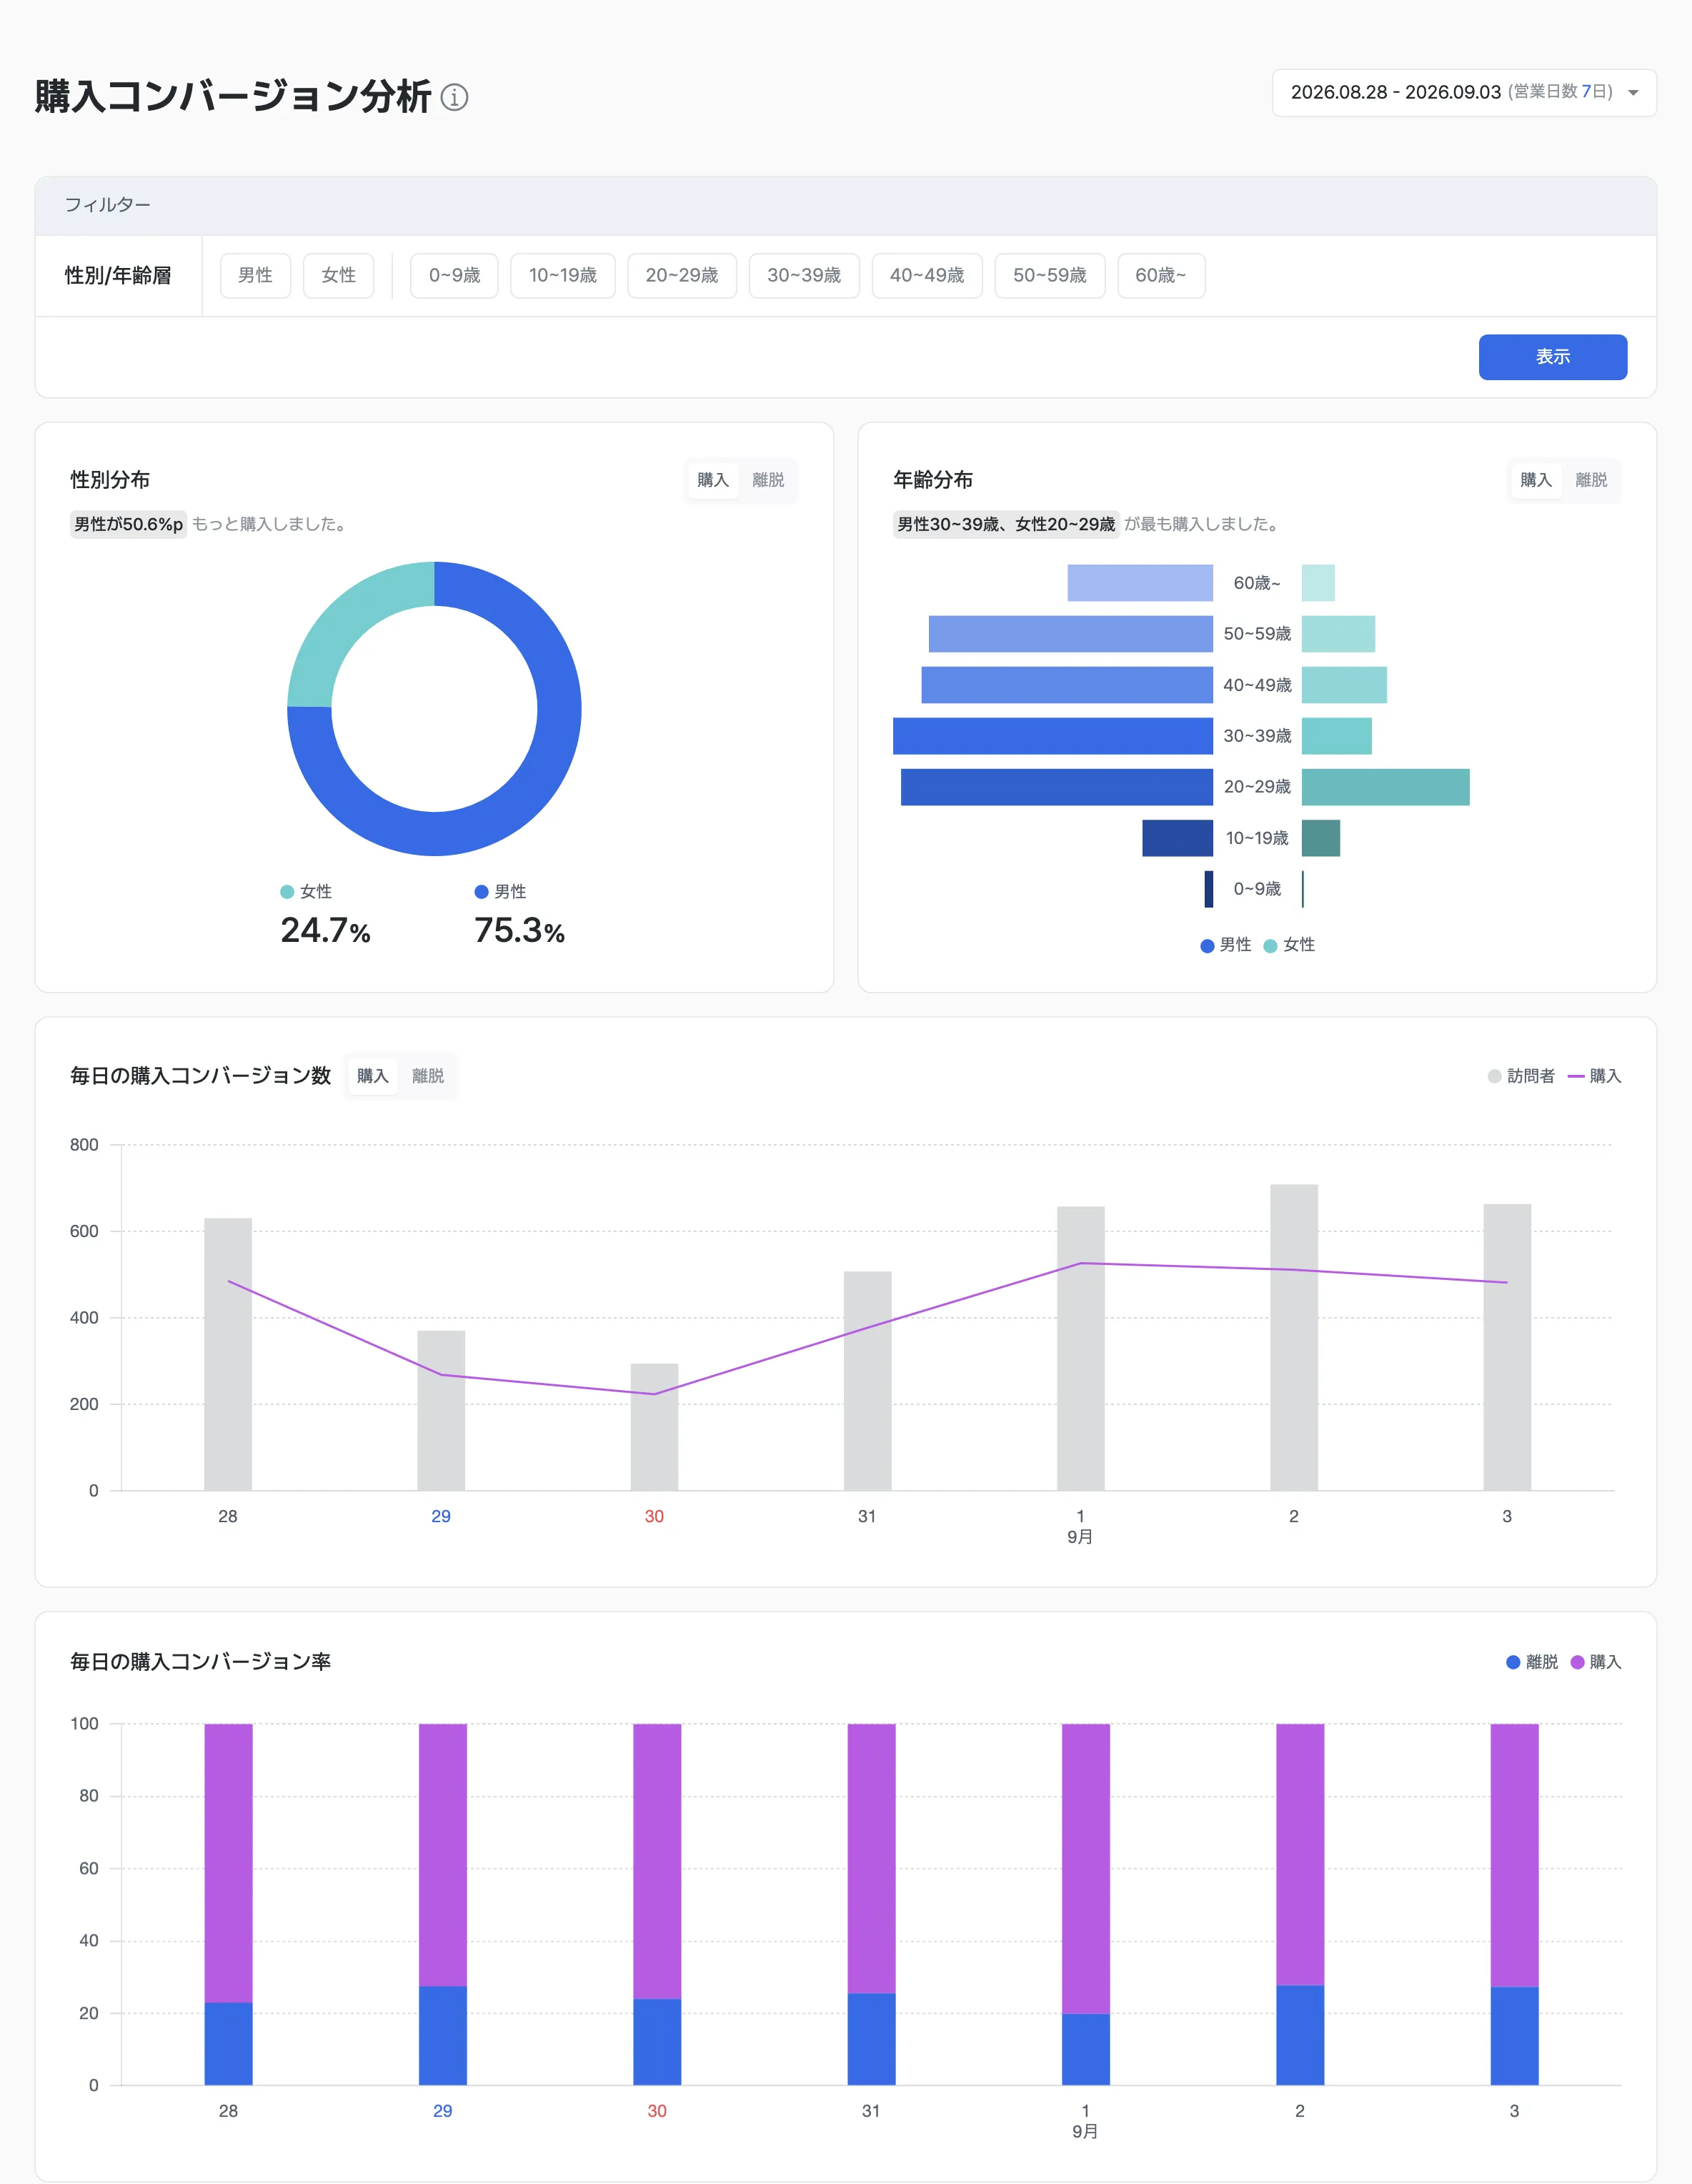Click the visitor bar for day 30 in count chart
1692x2184 pixels.
point(654,1427)
